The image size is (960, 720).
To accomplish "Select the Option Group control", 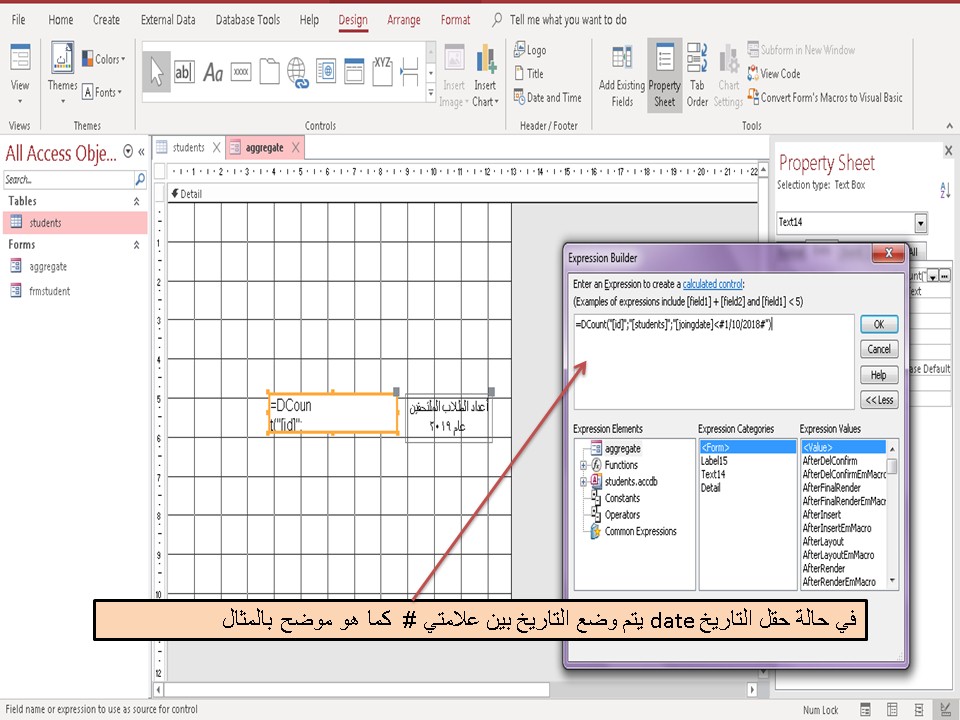I will click(x=382, y=71).
